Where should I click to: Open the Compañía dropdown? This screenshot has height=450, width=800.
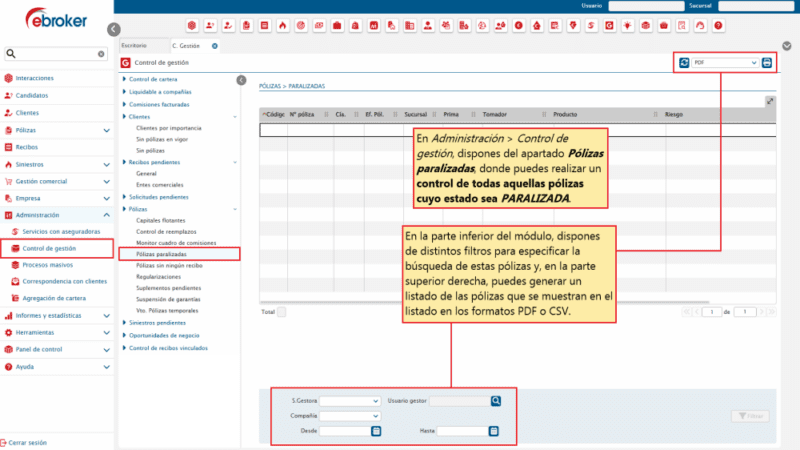point(350,415)
